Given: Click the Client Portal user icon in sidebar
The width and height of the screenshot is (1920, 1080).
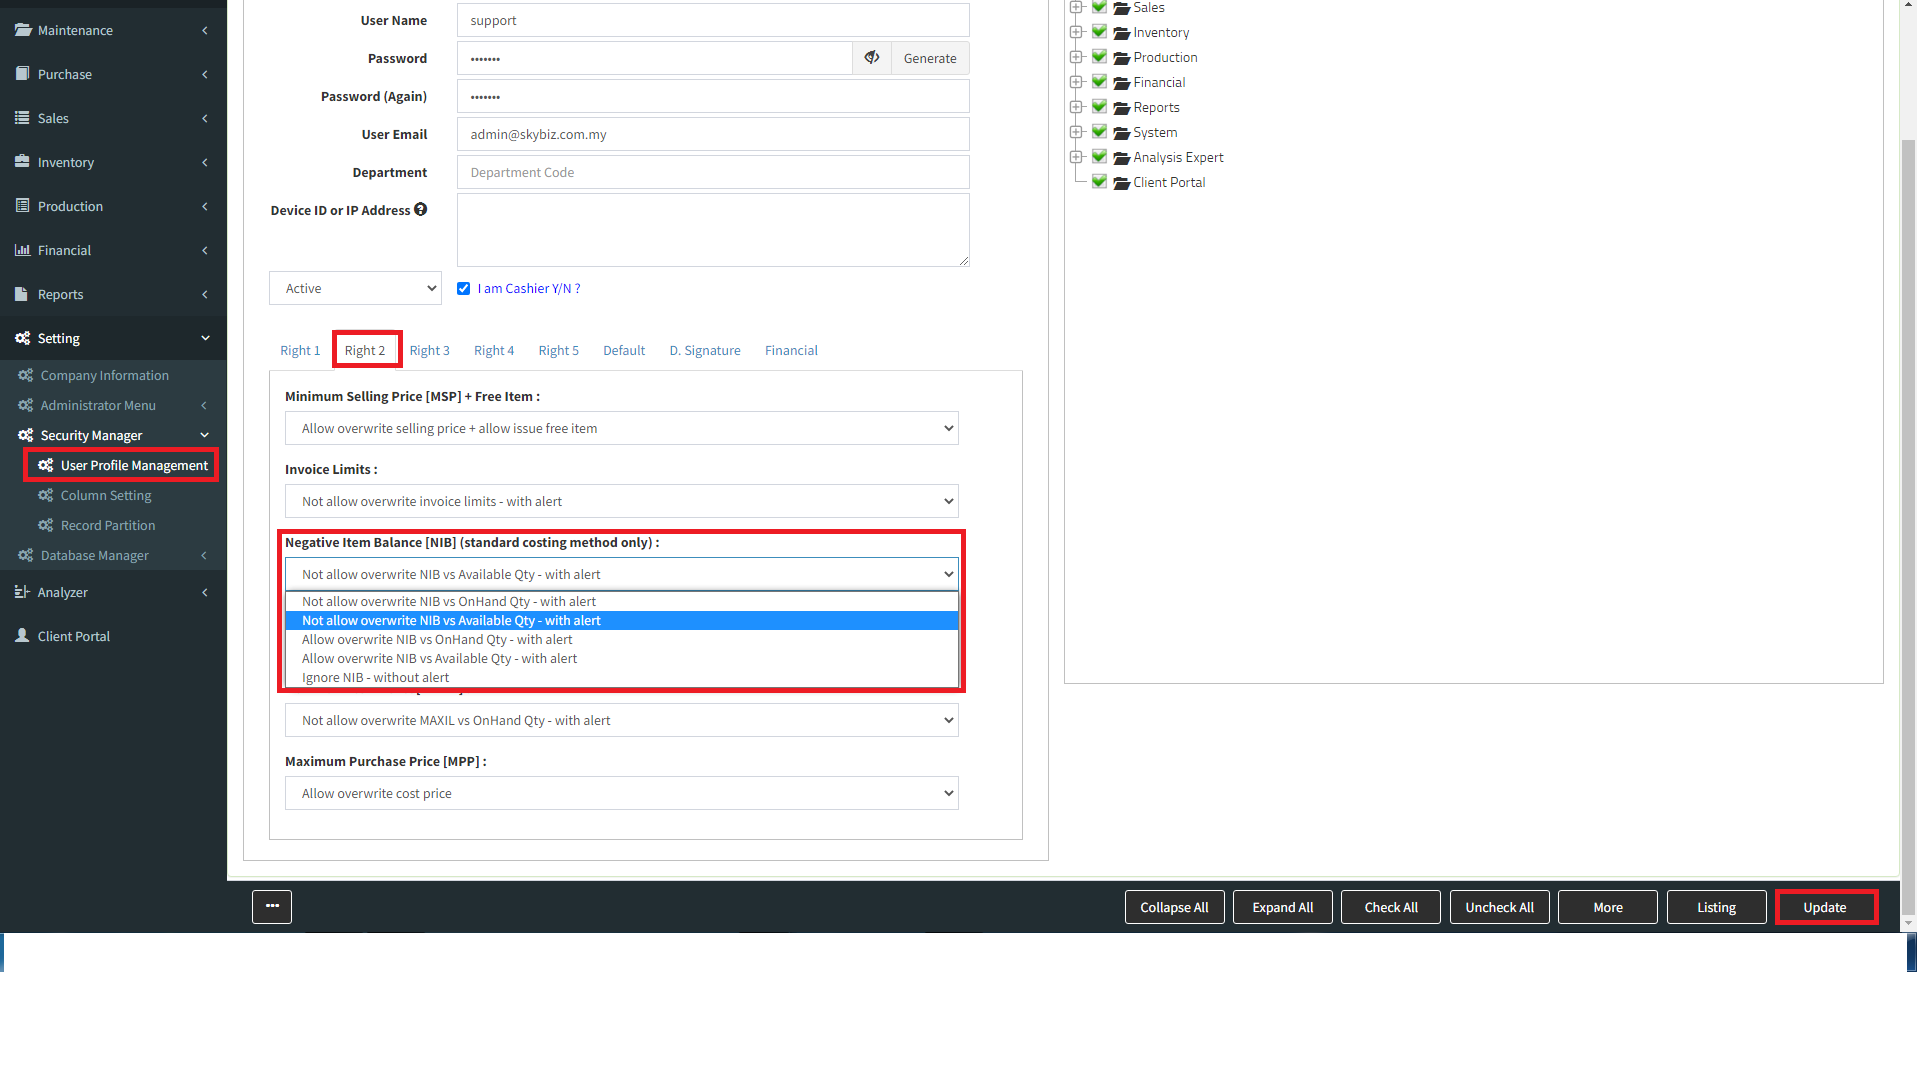Looking at the screenshot, I should (x=22, y=636).
